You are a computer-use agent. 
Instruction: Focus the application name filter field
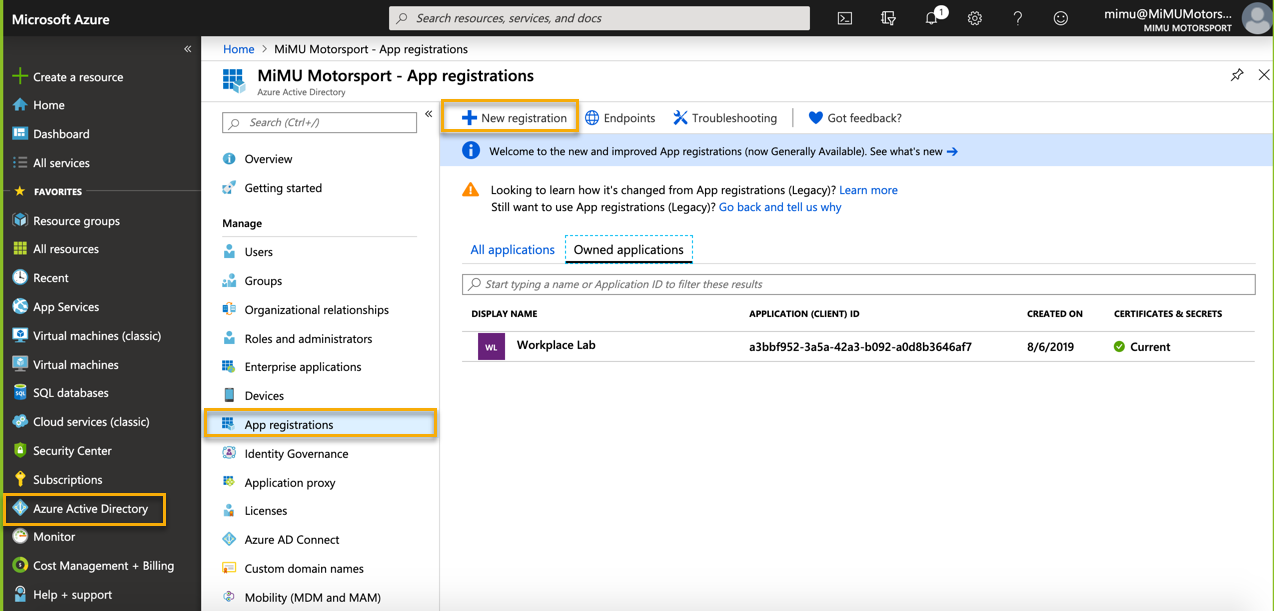[x=858, y=284]
